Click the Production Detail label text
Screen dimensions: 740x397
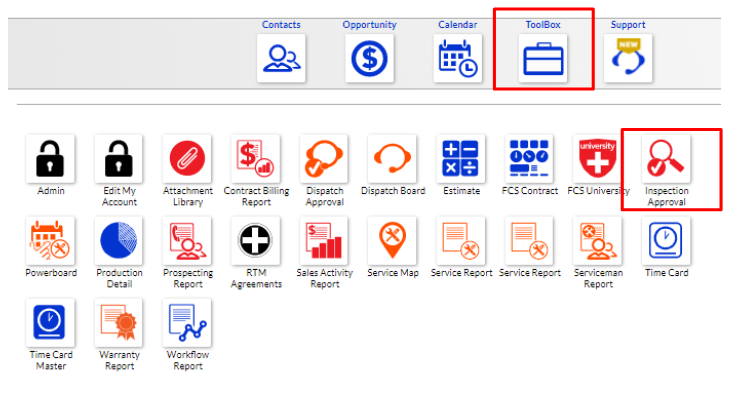point(119,279)
